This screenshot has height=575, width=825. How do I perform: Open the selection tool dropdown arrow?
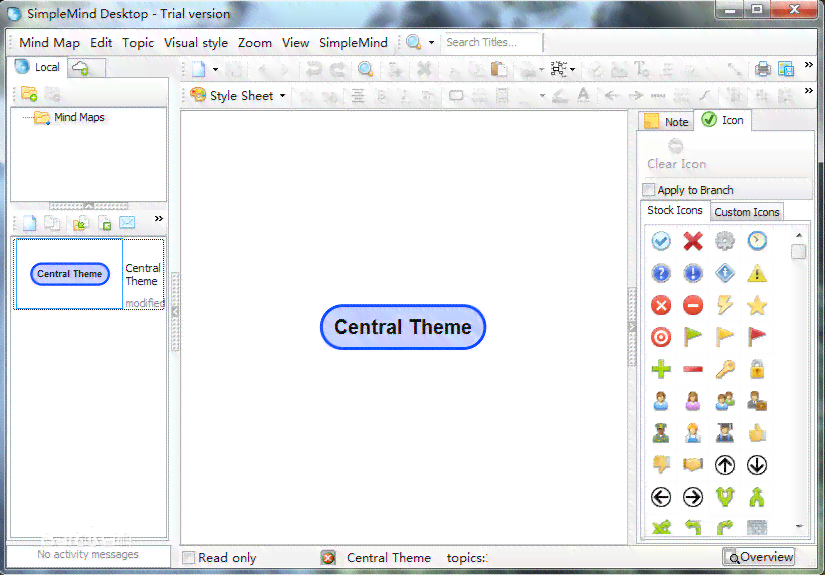(572, 69)
